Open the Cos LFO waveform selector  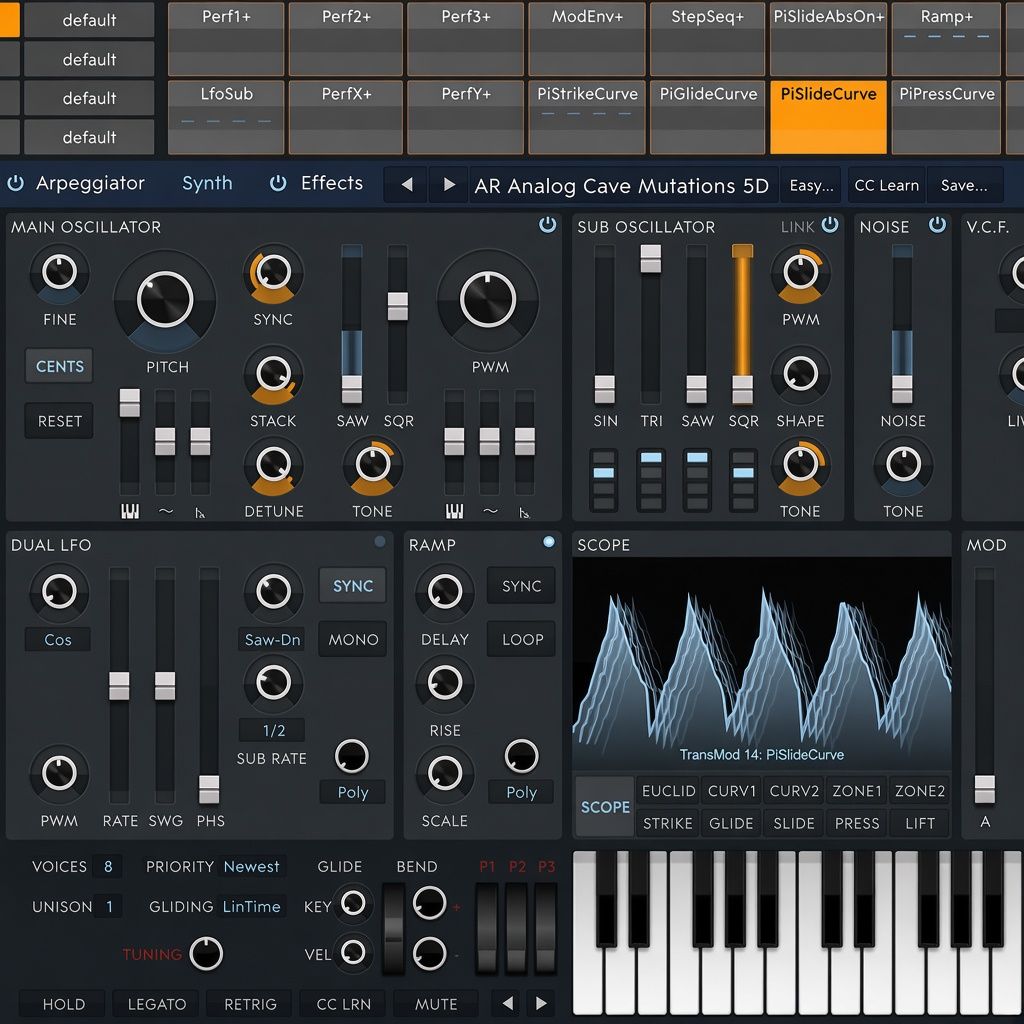(x=58, y=640)
